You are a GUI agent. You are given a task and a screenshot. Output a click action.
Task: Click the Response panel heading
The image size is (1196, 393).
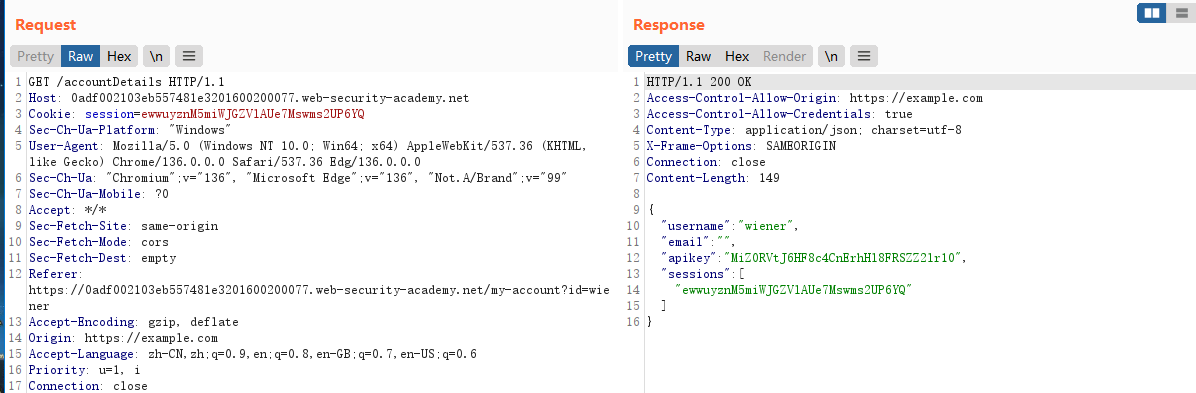point(669,24)
